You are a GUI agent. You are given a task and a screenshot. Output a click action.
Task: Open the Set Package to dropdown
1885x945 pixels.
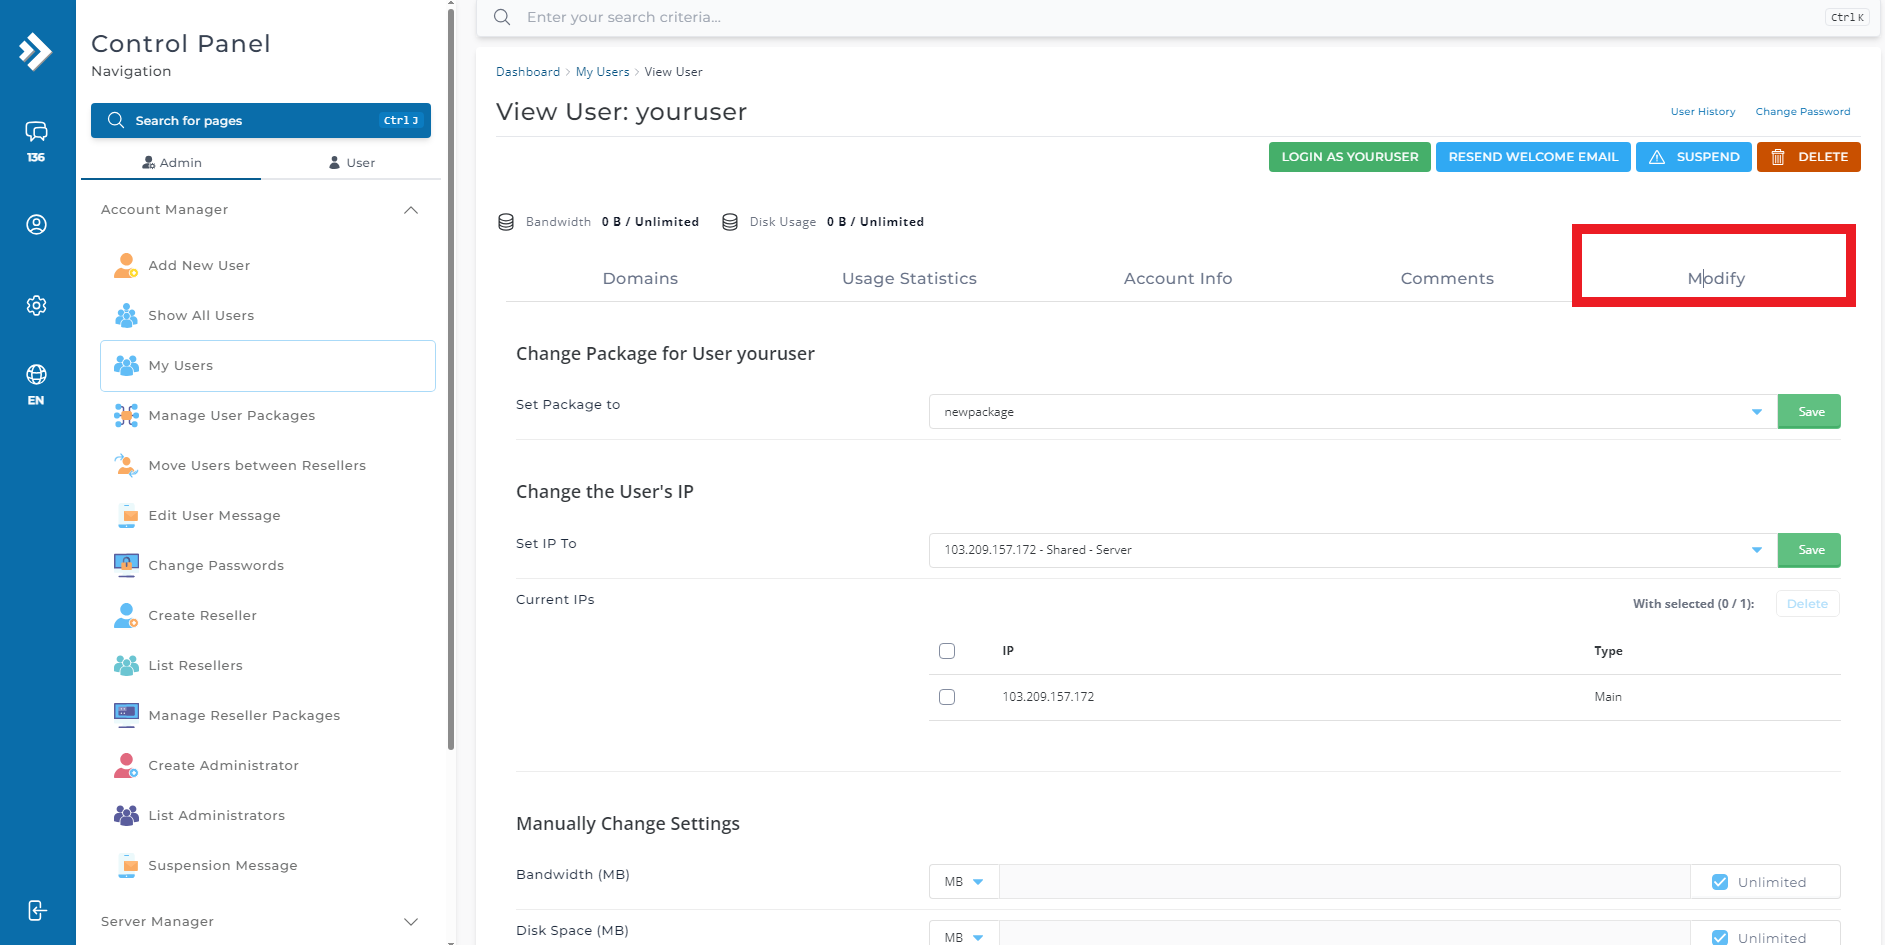tap(1353, 412)
